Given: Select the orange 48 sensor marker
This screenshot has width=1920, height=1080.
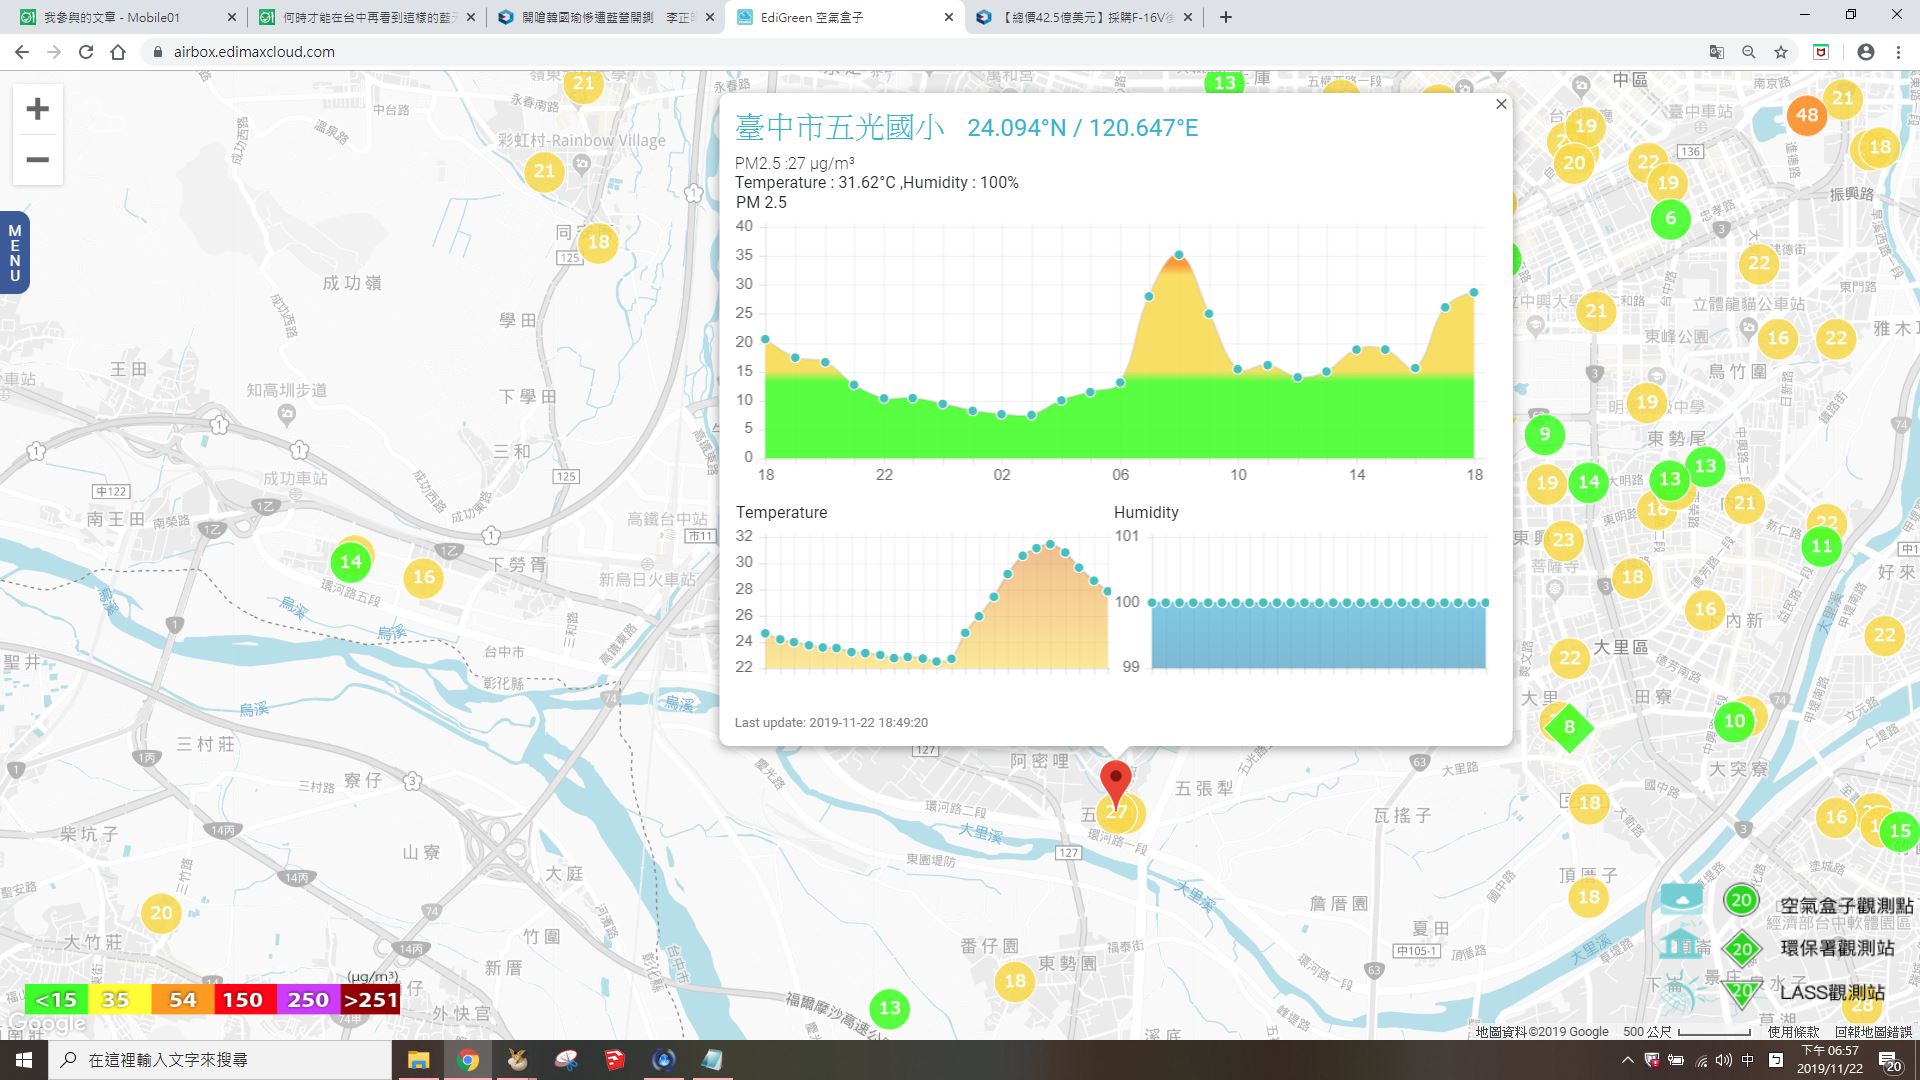Looking at the screenshot, I should click(x=1806, y=114).
